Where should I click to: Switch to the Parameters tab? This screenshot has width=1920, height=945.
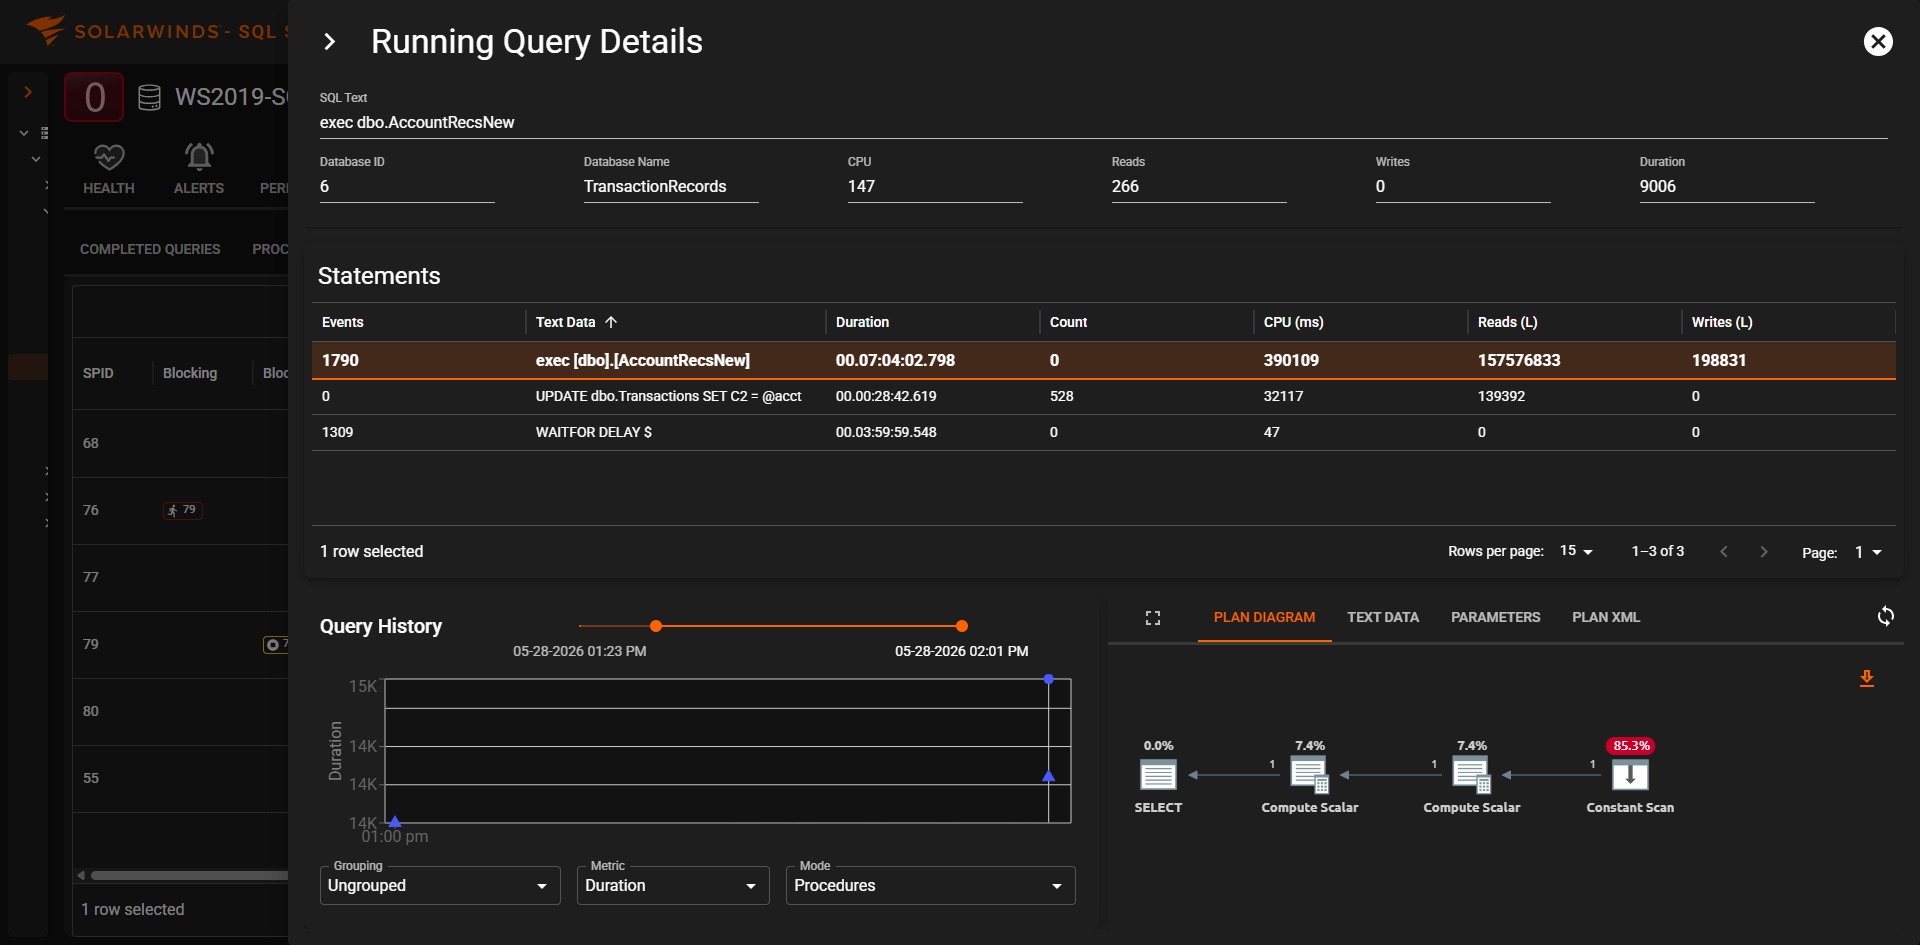pyautogui.click(x=1495, y=617)
